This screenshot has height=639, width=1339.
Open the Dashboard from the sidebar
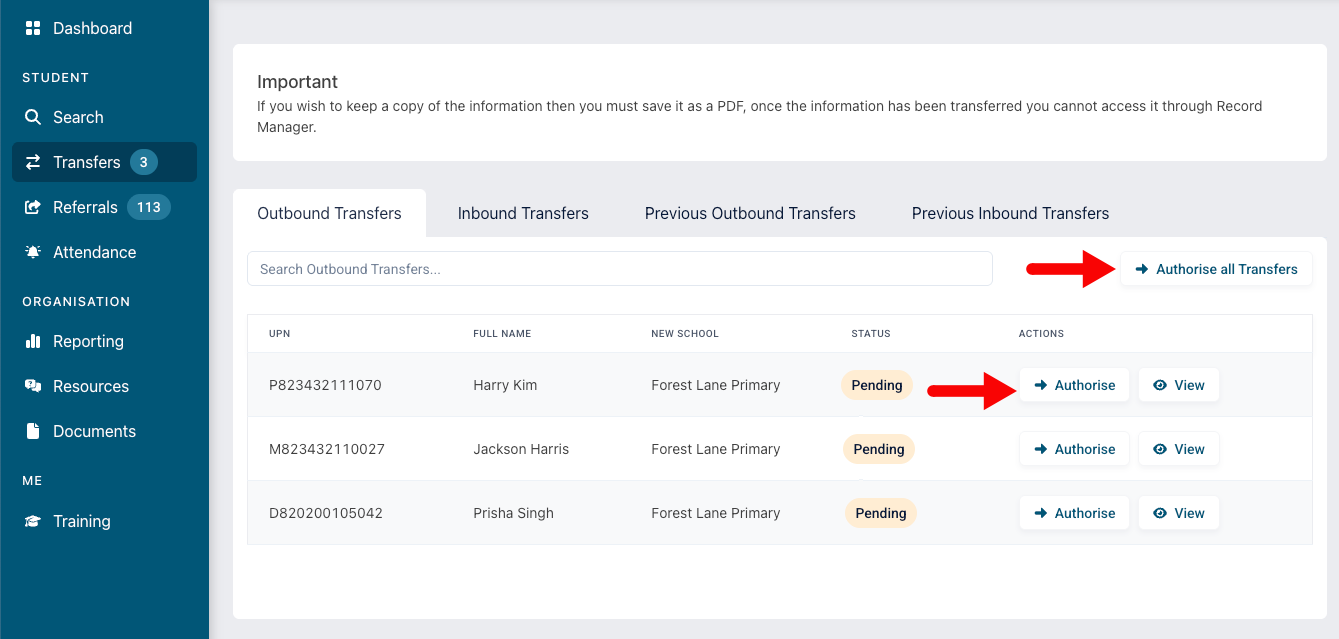click(32, 27)
